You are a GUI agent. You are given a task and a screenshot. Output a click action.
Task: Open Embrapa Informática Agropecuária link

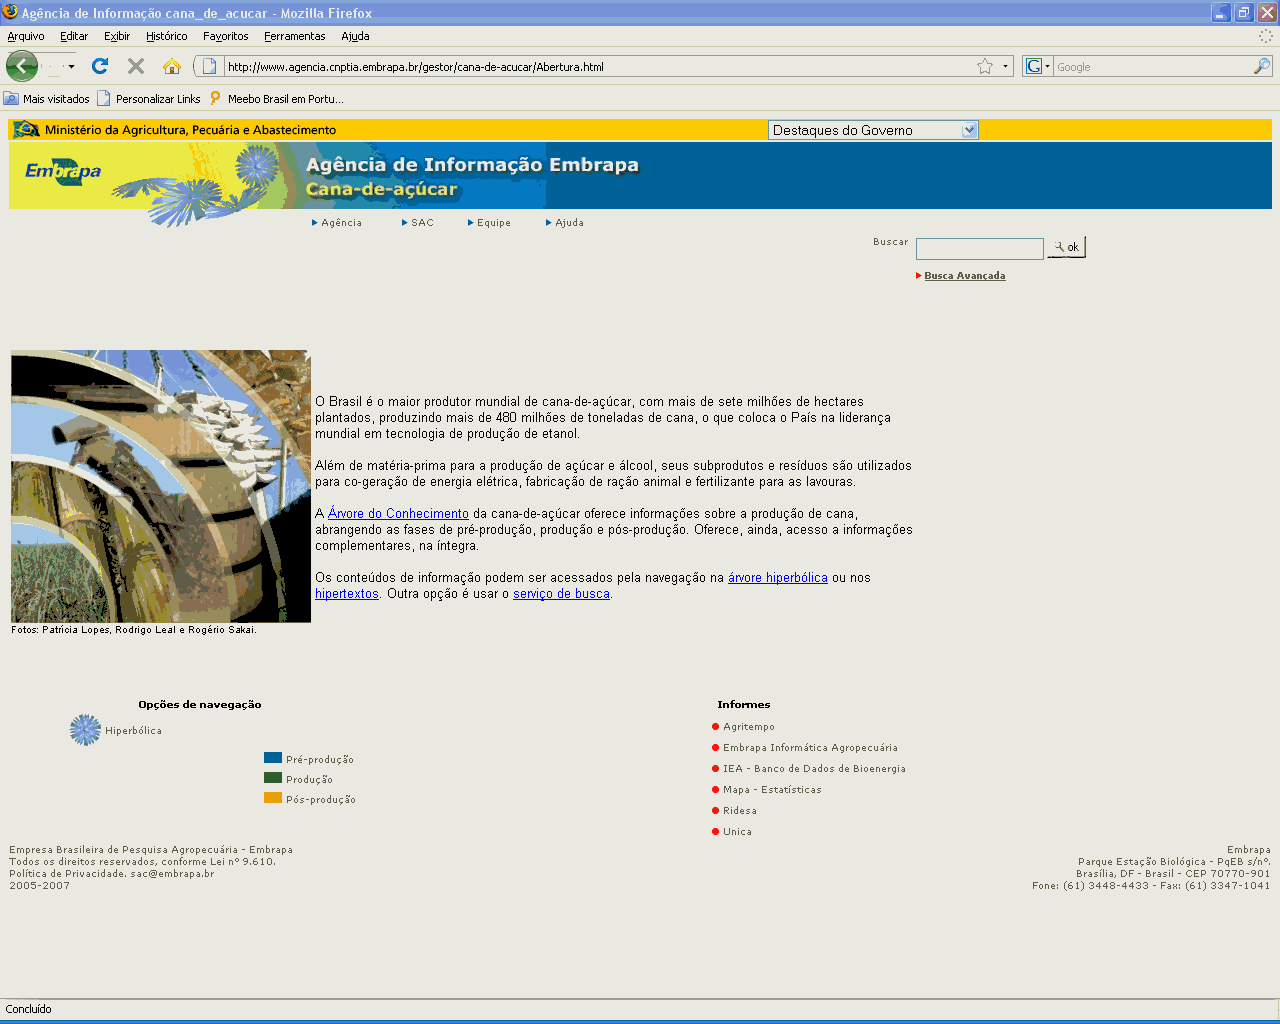(810, 748)
